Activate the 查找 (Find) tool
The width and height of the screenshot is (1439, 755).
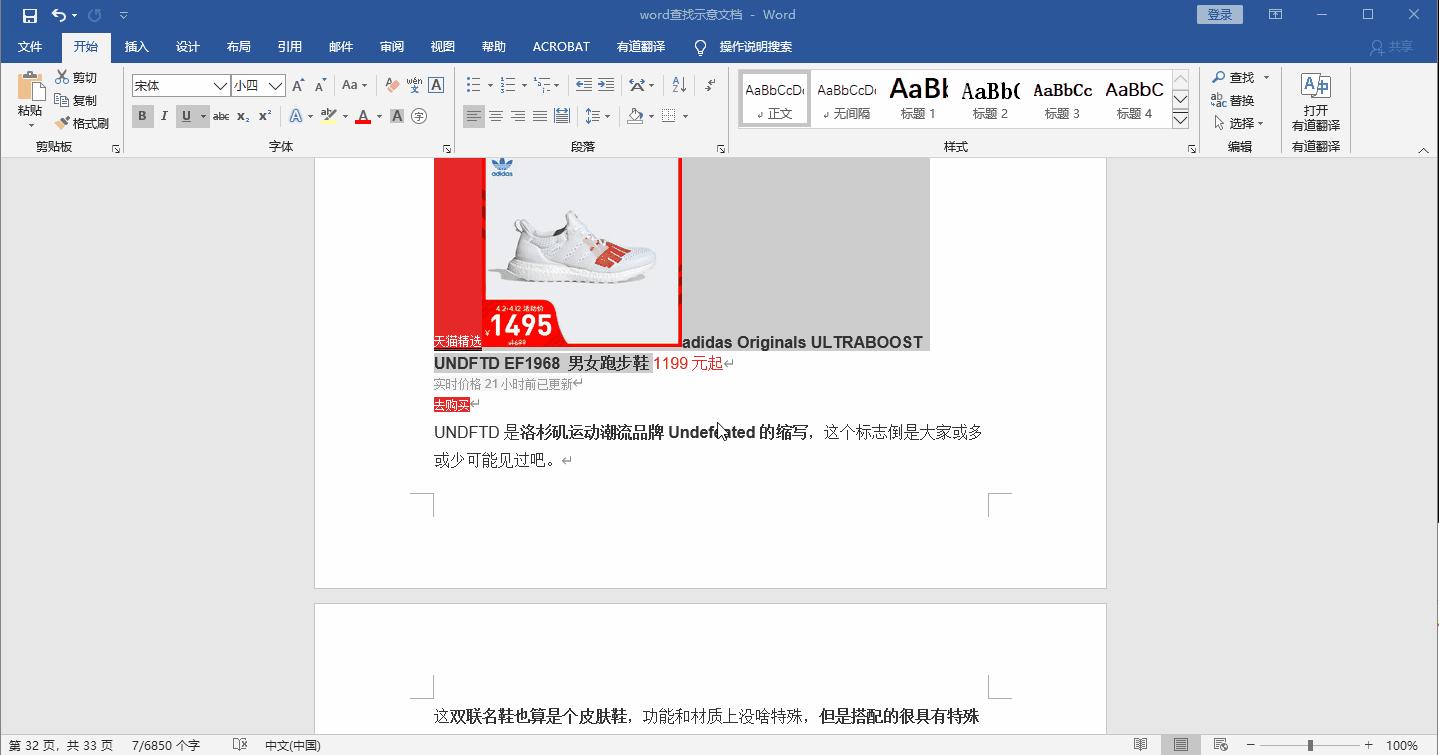[x=1237, y=77]
